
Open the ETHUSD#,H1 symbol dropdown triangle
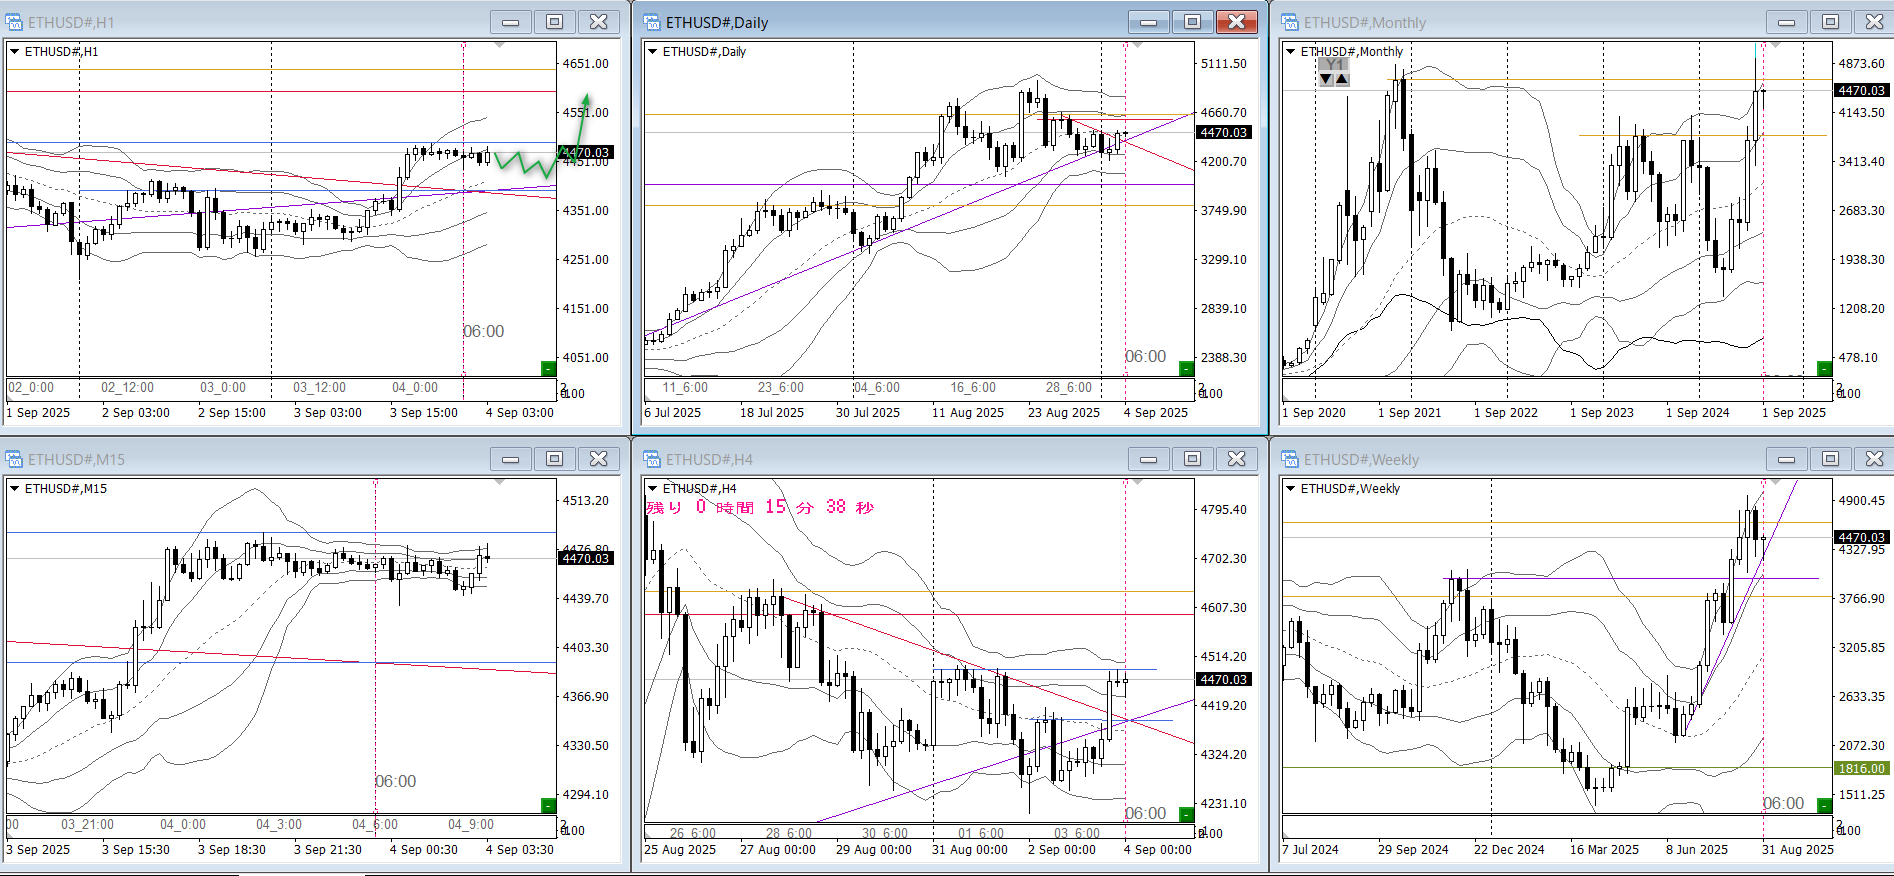pyautogui.click(x=15, y=51)
